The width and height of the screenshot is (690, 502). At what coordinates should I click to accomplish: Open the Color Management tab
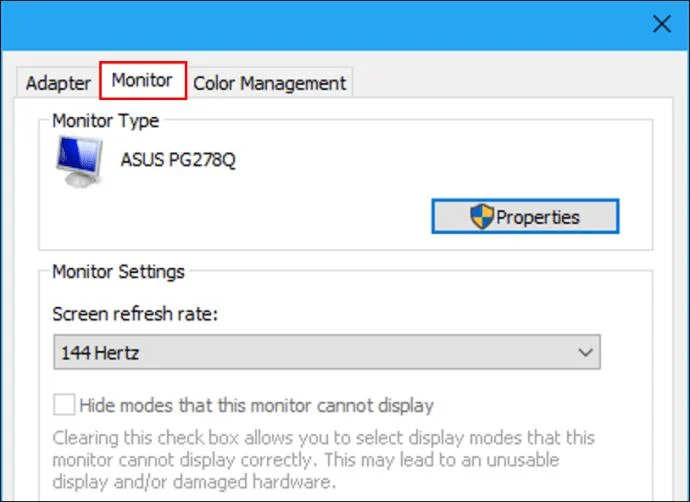[269, 83]
